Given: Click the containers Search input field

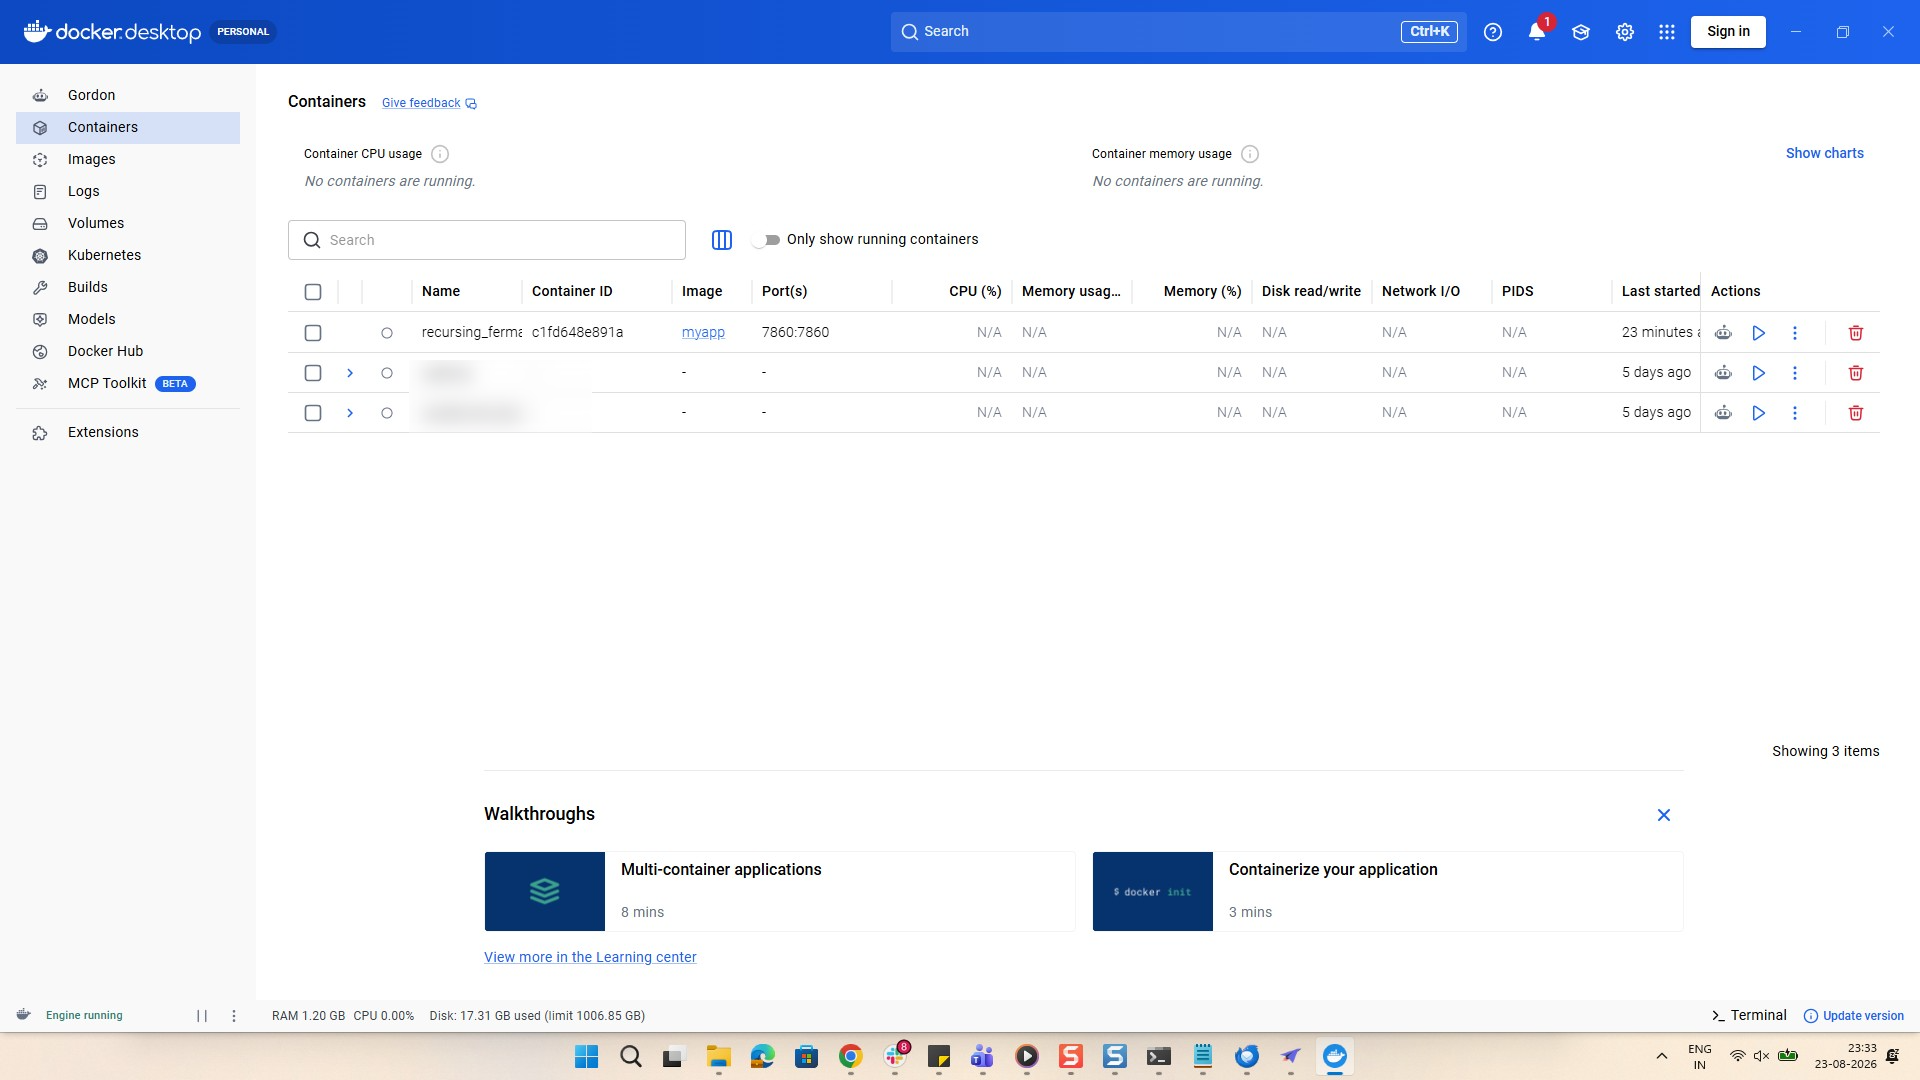Looking at the screenshot, I should [x=487, y=240].
